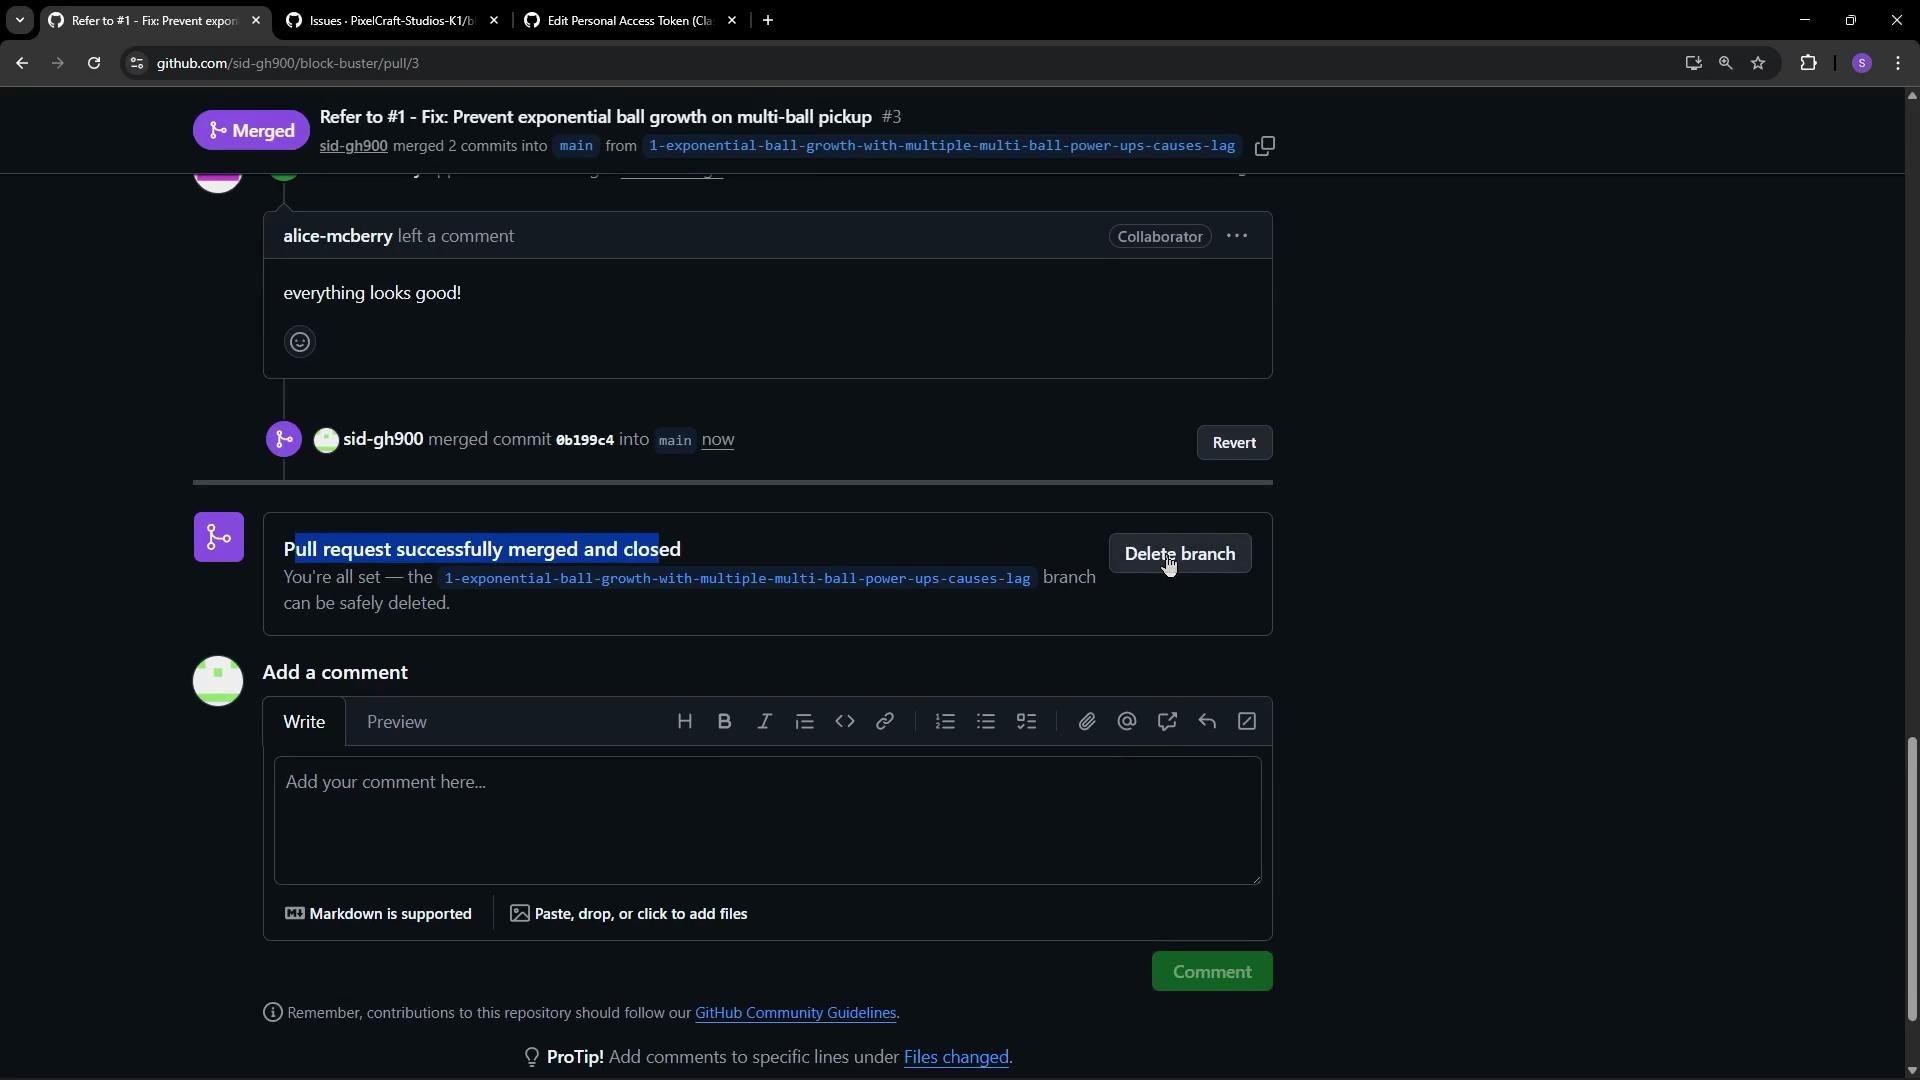Click the branch name in merged message
1920x1080 pixels.
(x=737, y=579)
